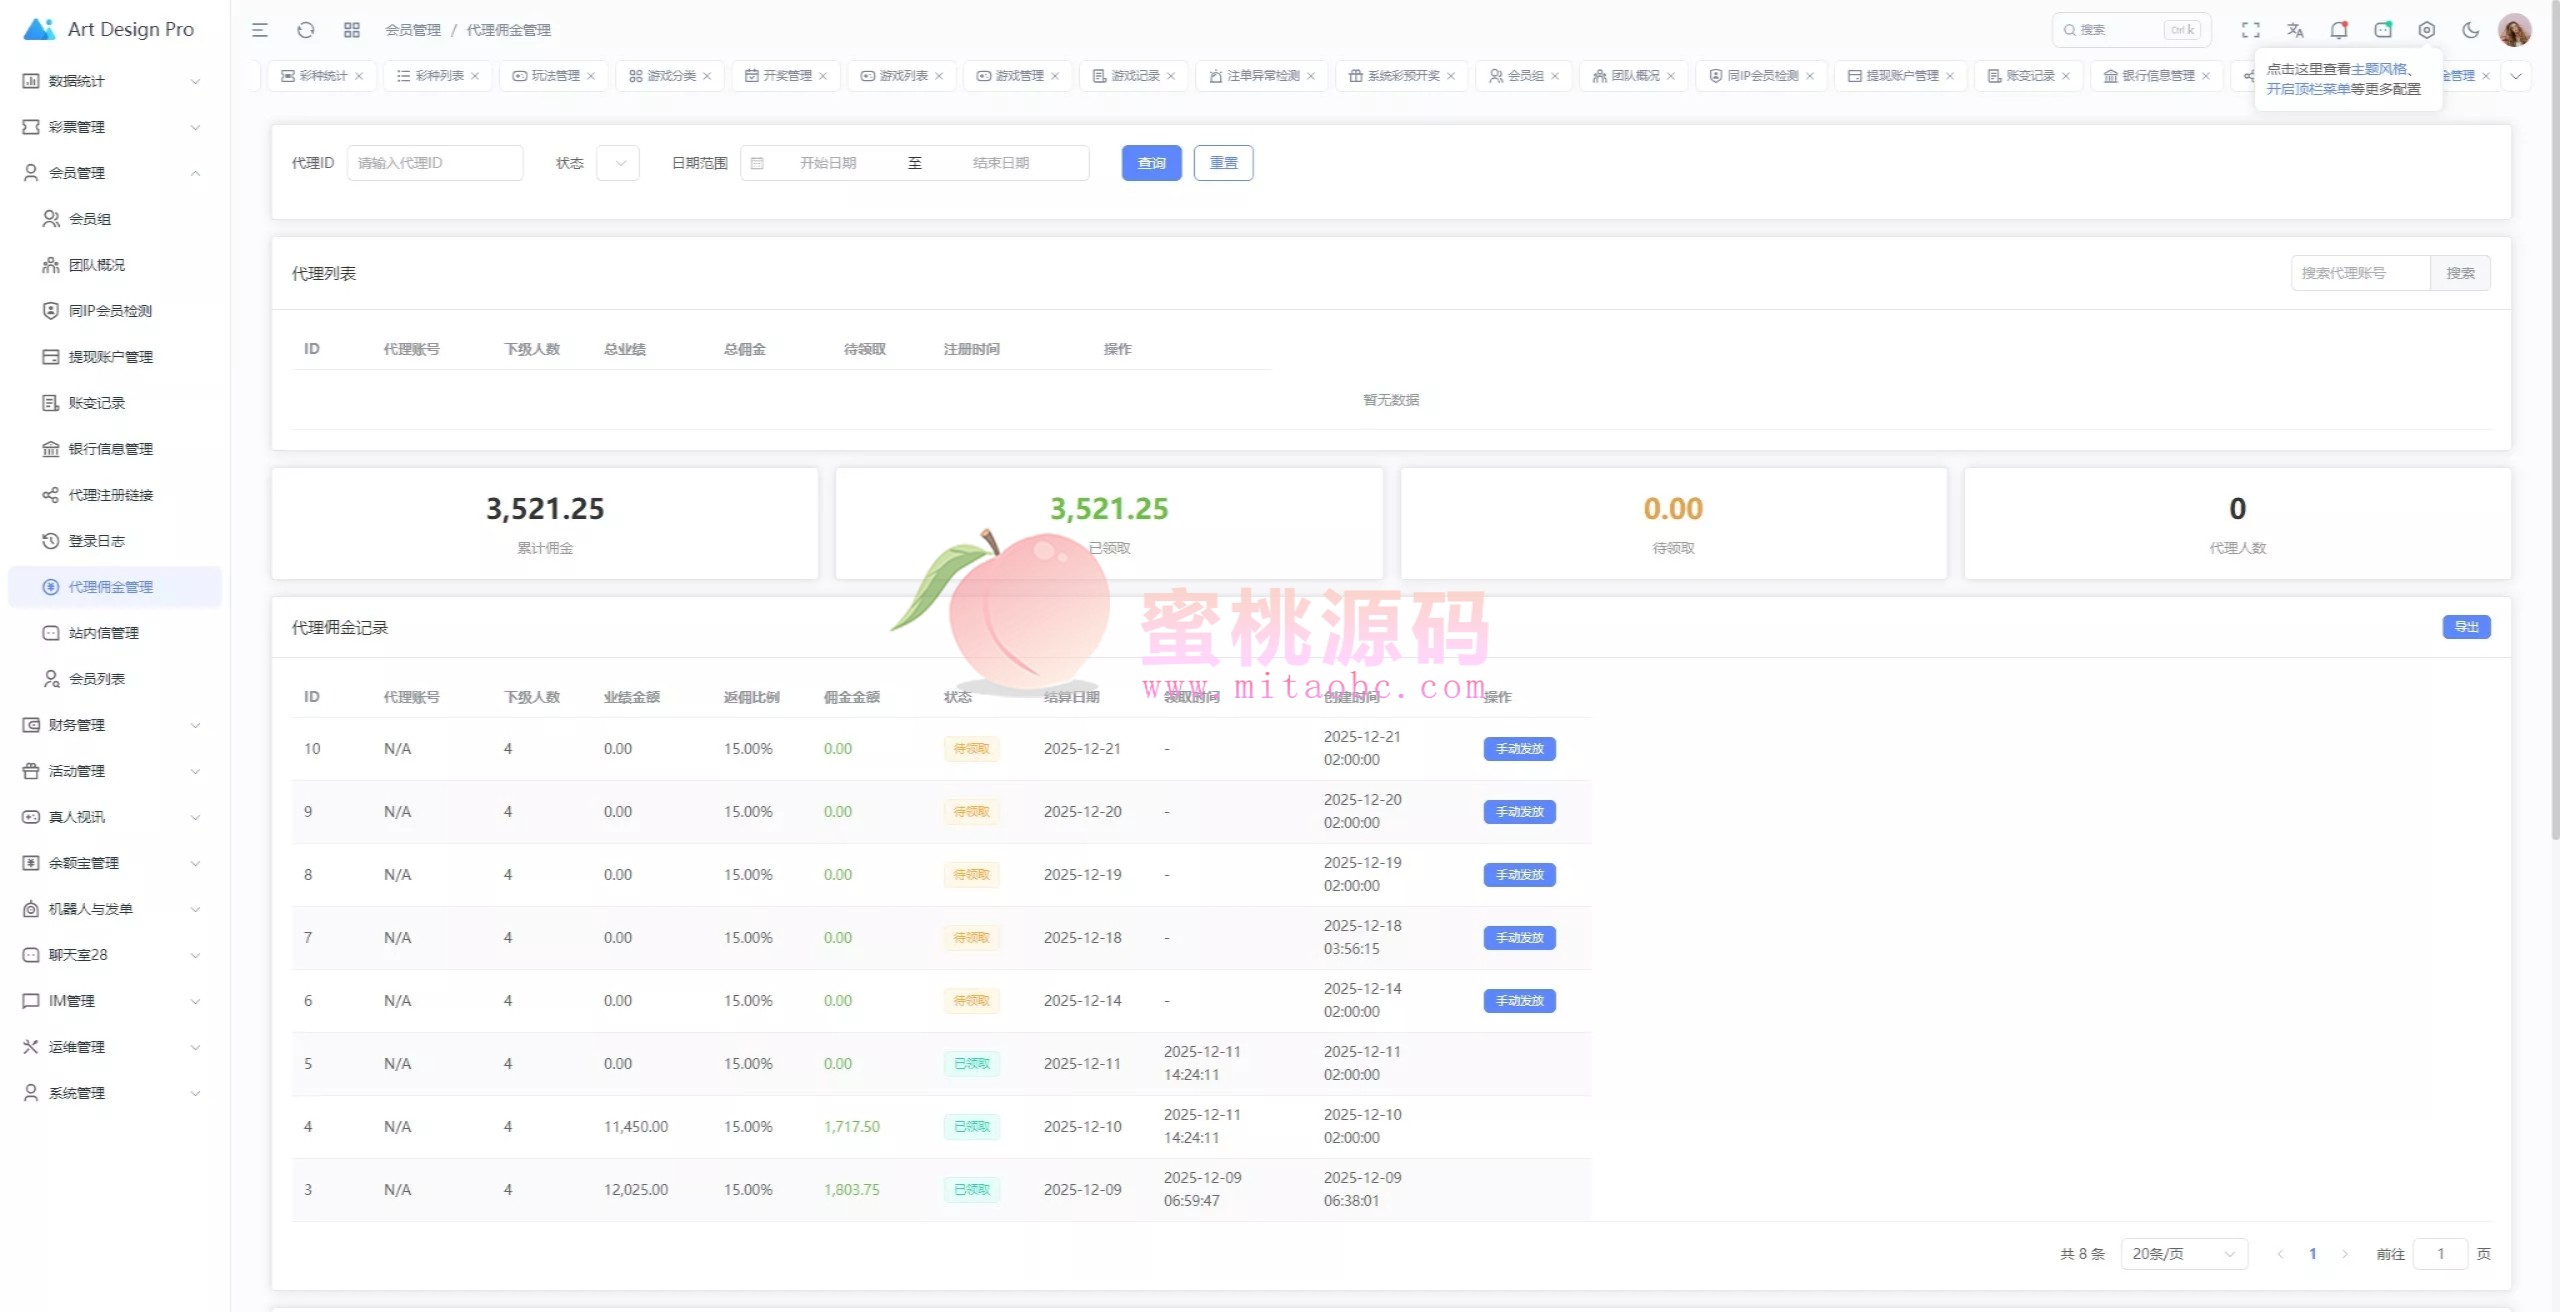Open the 20条/页 page size dropdown
This screenshot has width=2560, height=1312.
tap(2183, 1253)
